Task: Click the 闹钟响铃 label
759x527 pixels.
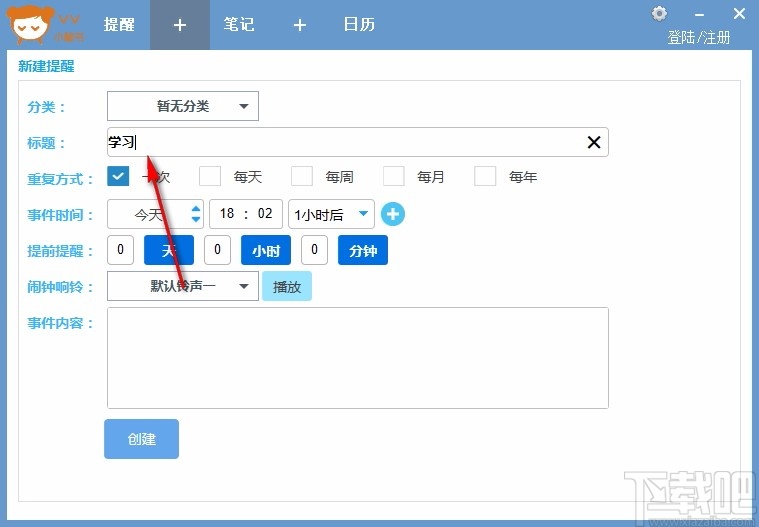Action: click(x=60, y=287)
